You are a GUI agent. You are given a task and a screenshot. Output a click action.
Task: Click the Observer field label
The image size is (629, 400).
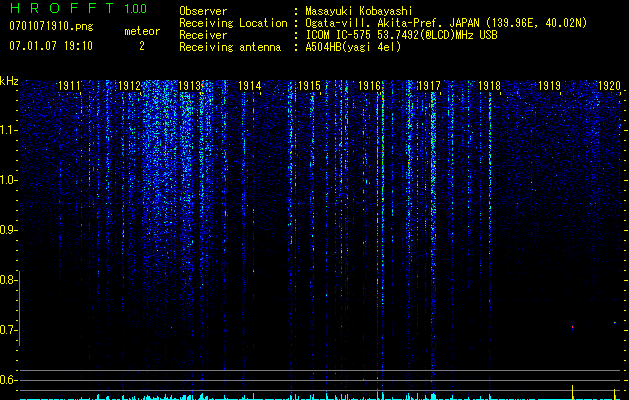pyautogui.click(x=203, y=11)
